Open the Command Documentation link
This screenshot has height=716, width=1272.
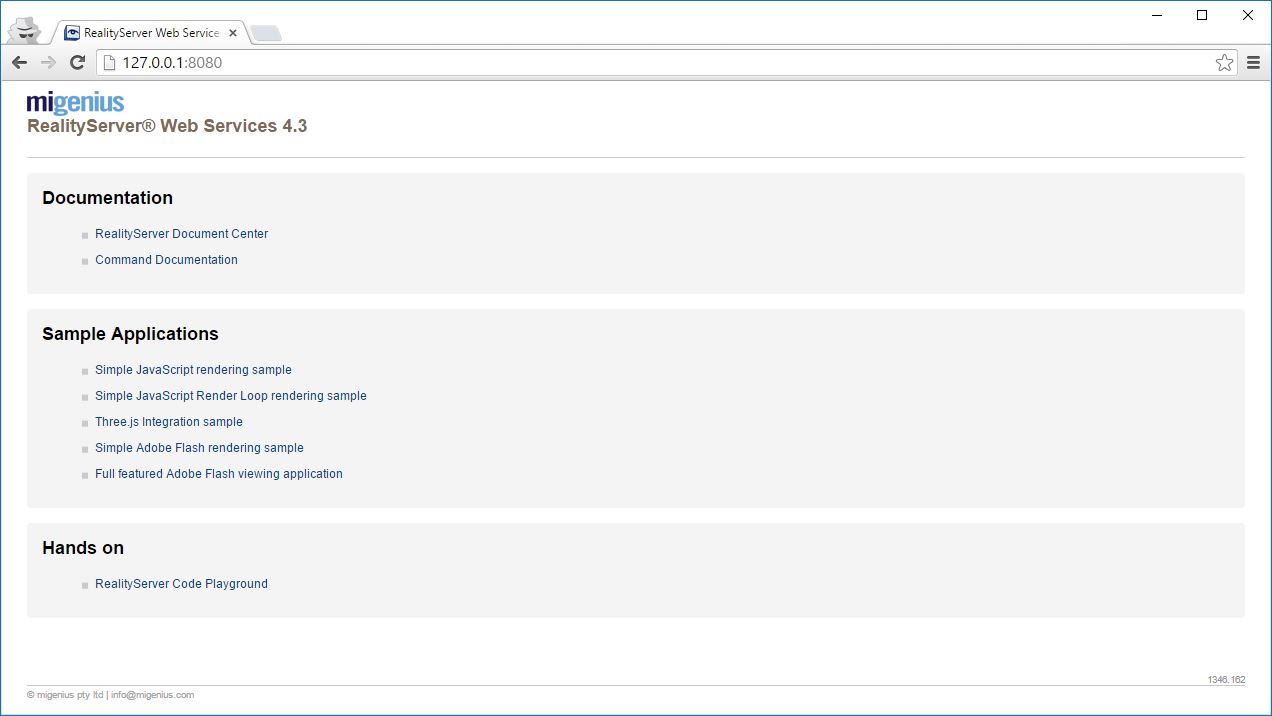(166, 260)
